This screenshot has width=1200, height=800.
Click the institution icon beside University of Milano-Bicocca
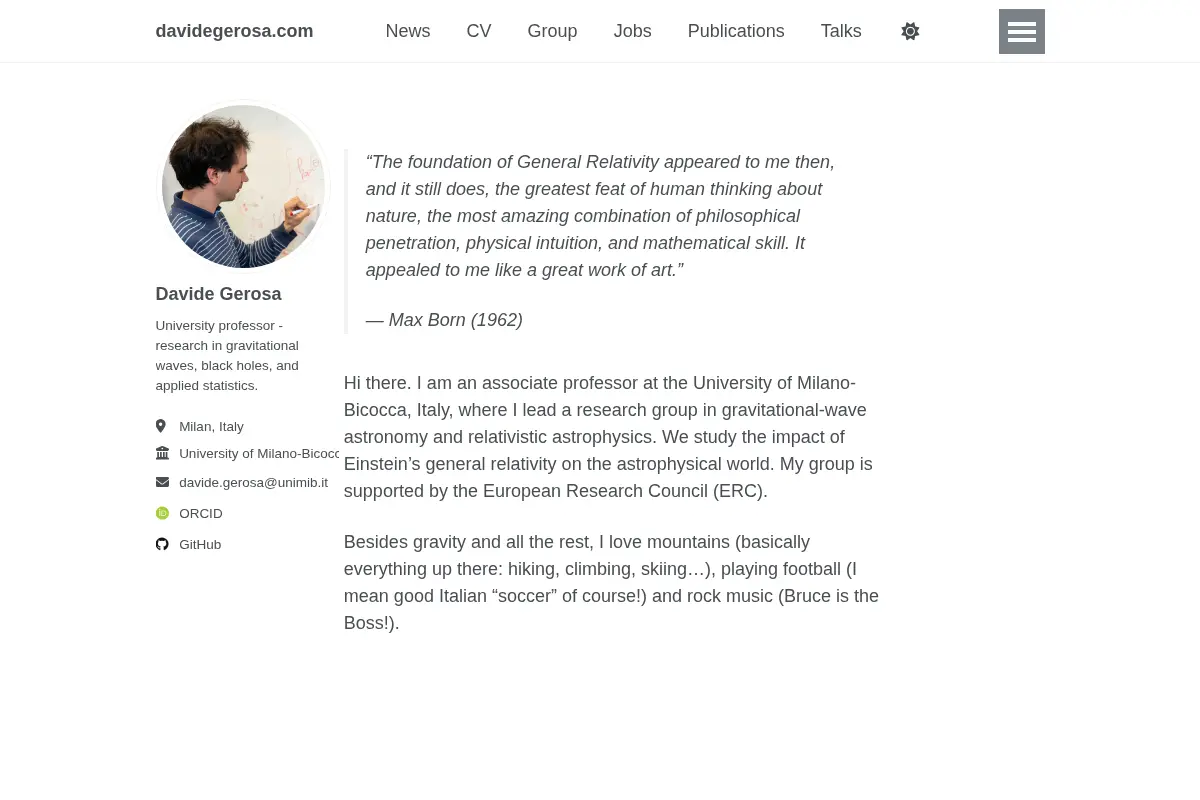(162, 453)
